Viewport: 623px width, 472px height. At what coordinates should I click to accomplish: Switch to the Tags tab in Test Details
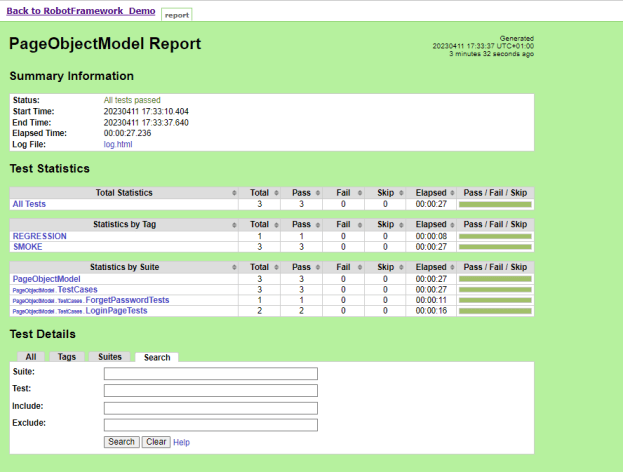tap(67, 357)
